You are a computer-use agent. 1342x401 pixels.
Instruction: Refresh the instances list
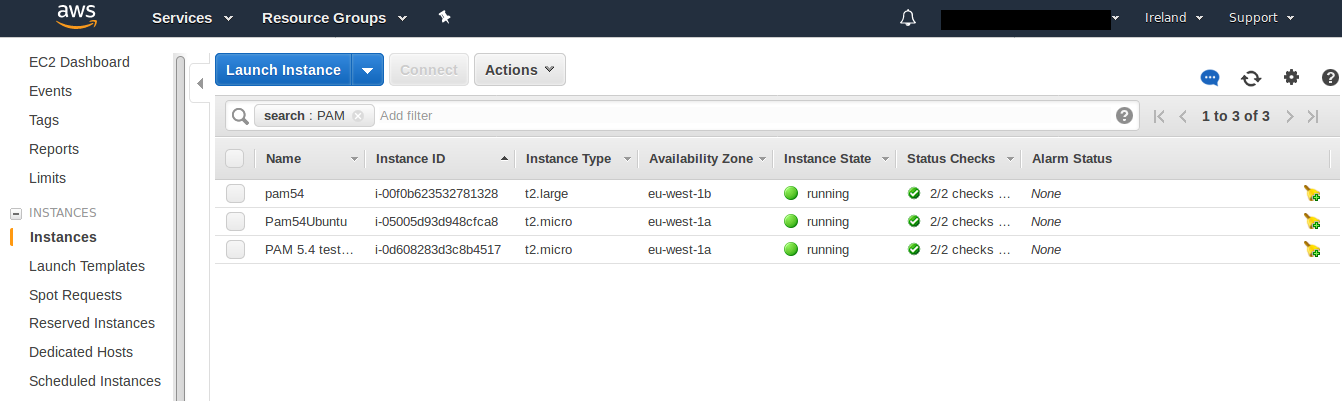click(x=1251, y=78)
